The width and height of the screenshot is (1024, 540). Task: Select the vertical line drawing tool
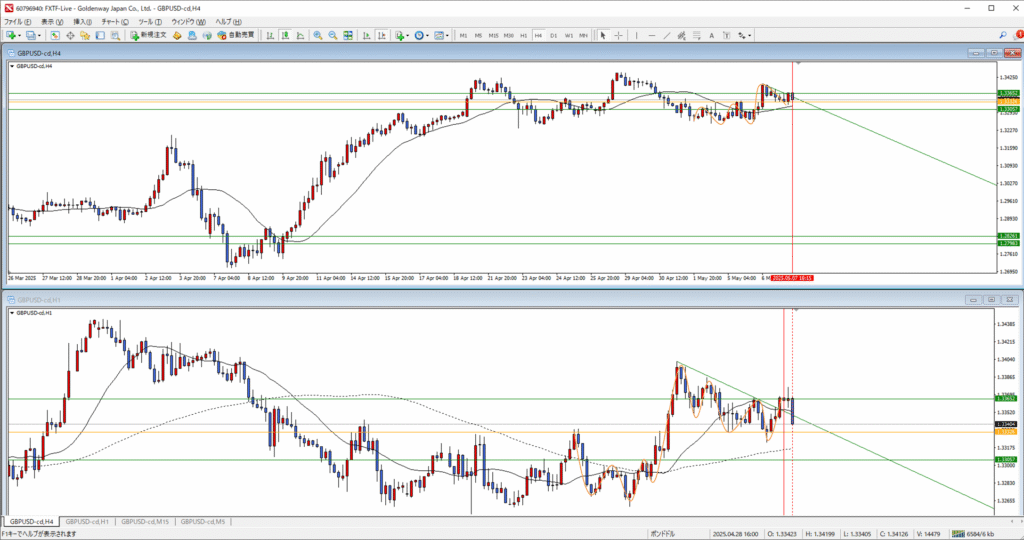tap(636, 35)
